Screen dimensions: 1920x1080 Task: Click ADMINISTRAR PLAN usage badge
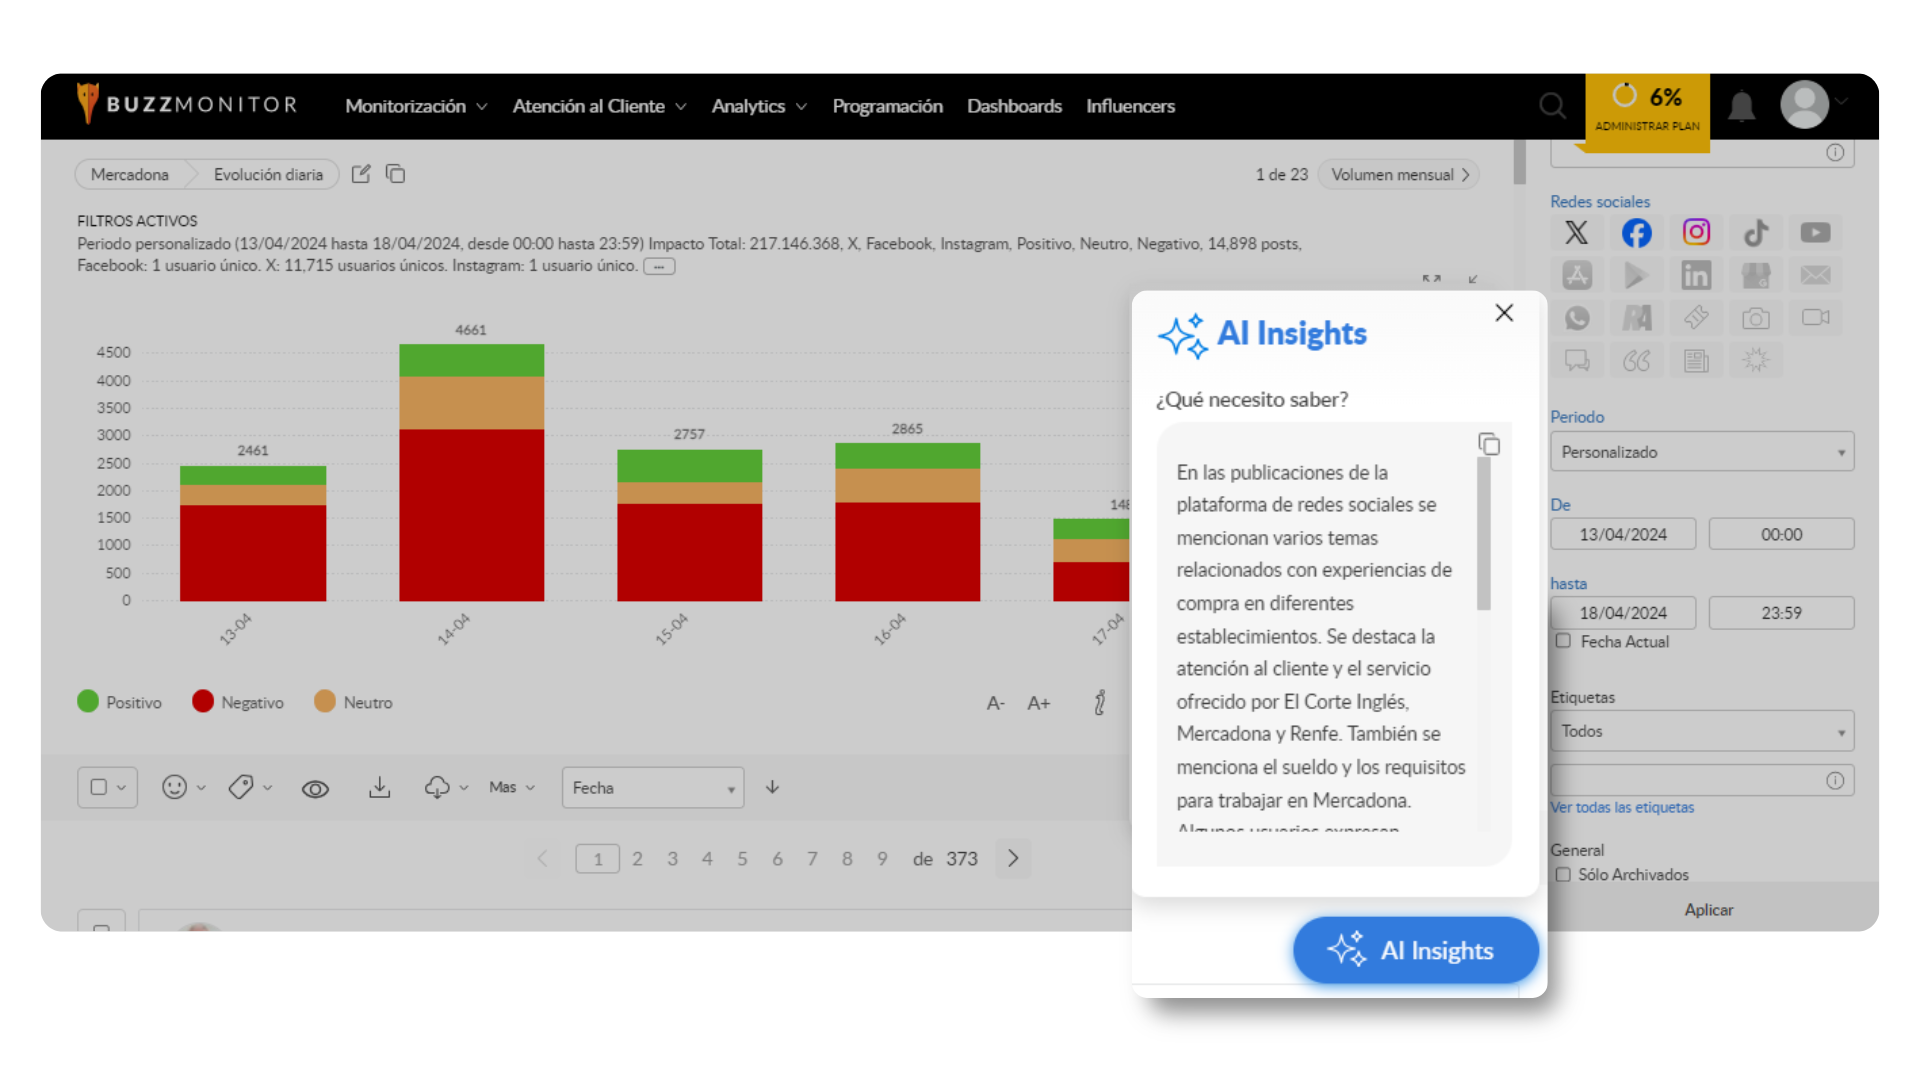(x=1647, y=112)
